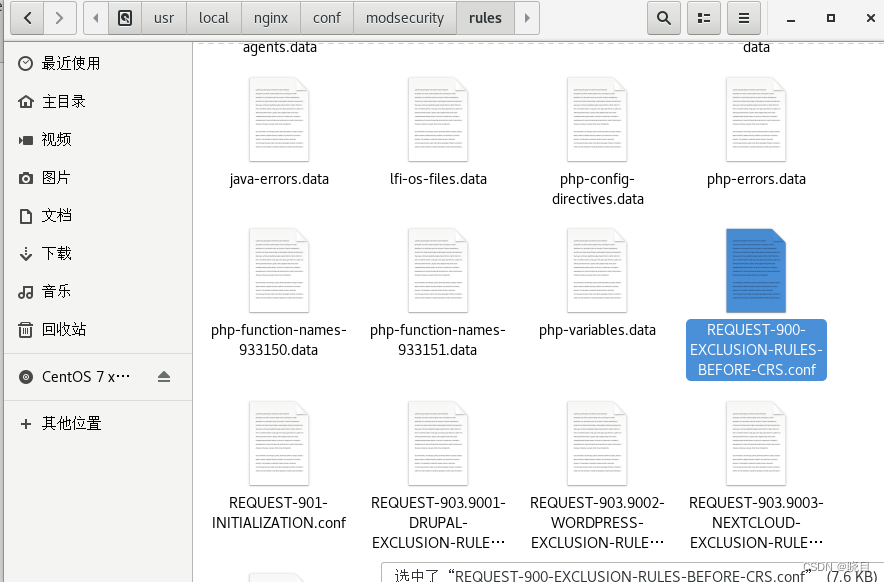Select the REQUEST-903.9001-DRUPAL exclusion rules file icon
The height and width of the screenshot is (582, 884).
tap(438, 444)
